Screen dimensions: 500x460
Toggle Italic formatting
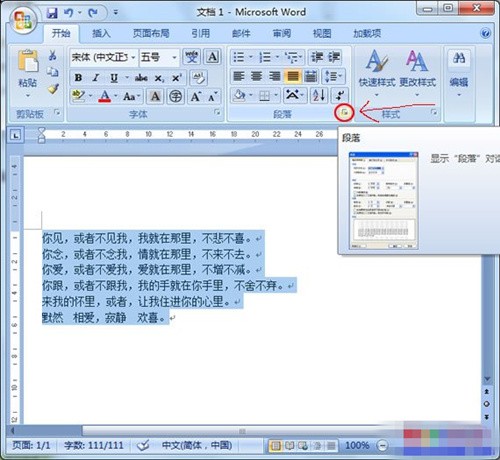(x=96, y=78)
